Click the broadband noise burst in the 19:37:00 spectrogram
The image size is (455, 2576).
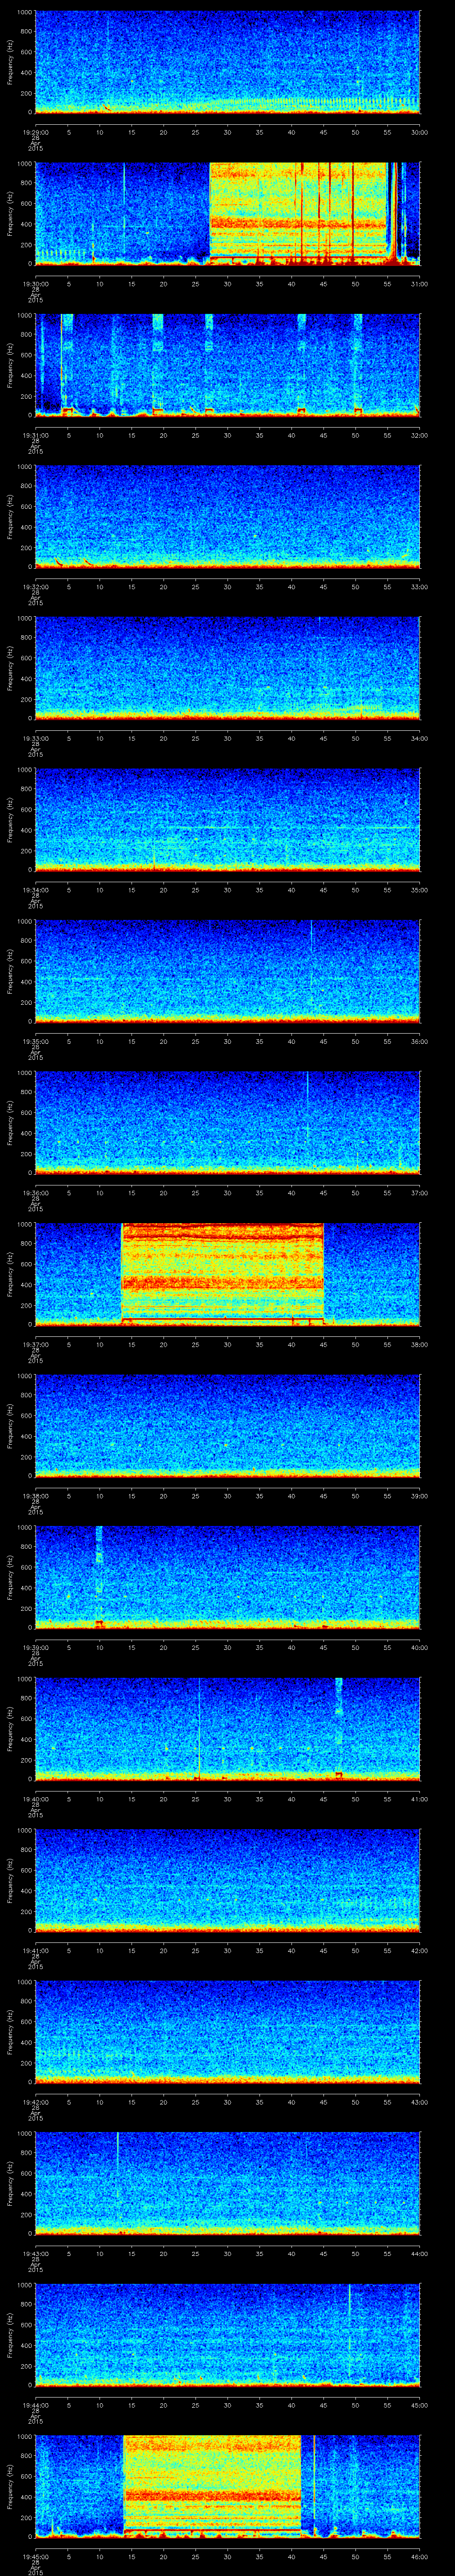[222, 1274]
